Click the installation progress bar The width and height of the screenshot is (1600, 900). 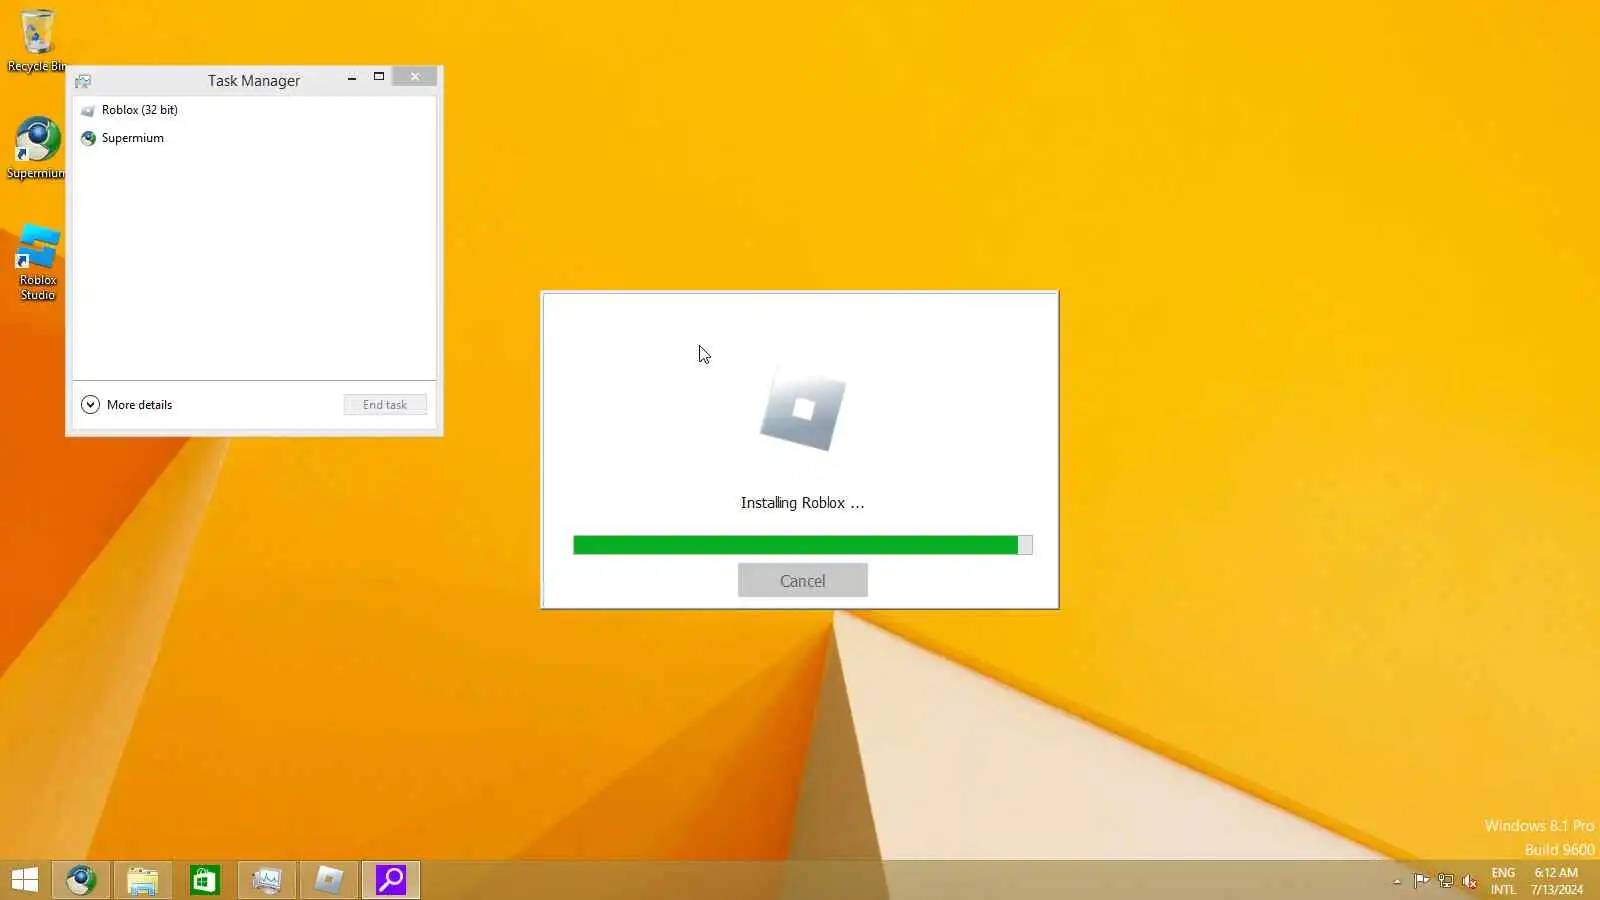(x=802, y=545)
